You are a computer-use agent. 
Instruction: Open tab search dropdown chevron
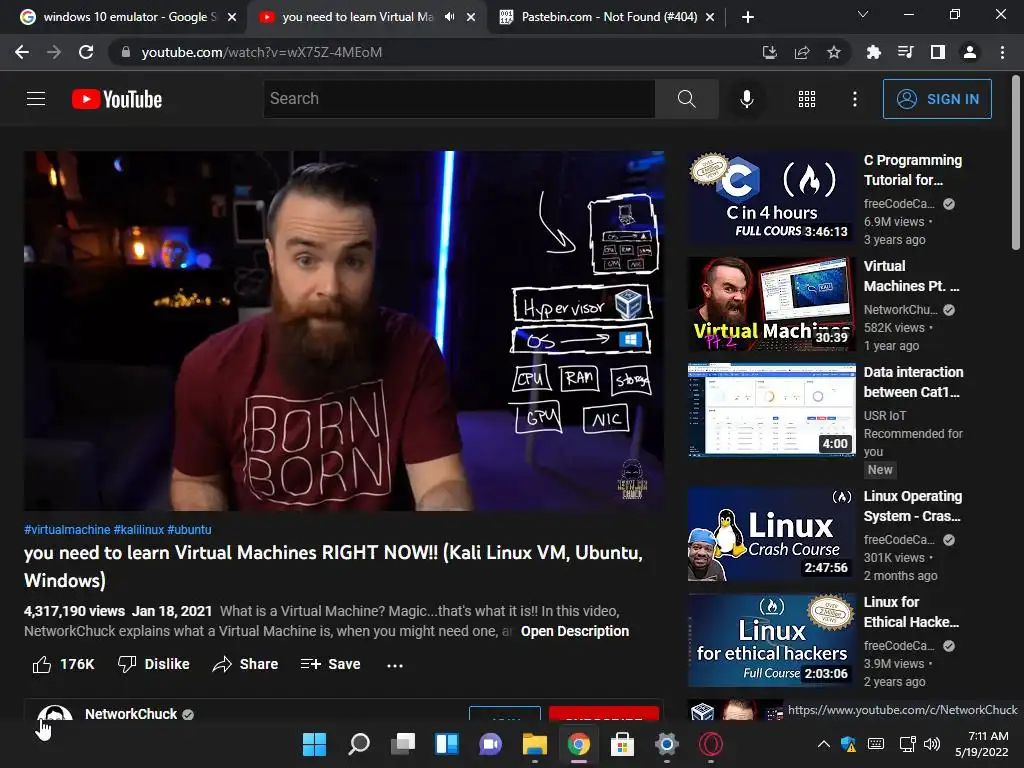click(x=863, y=14)
